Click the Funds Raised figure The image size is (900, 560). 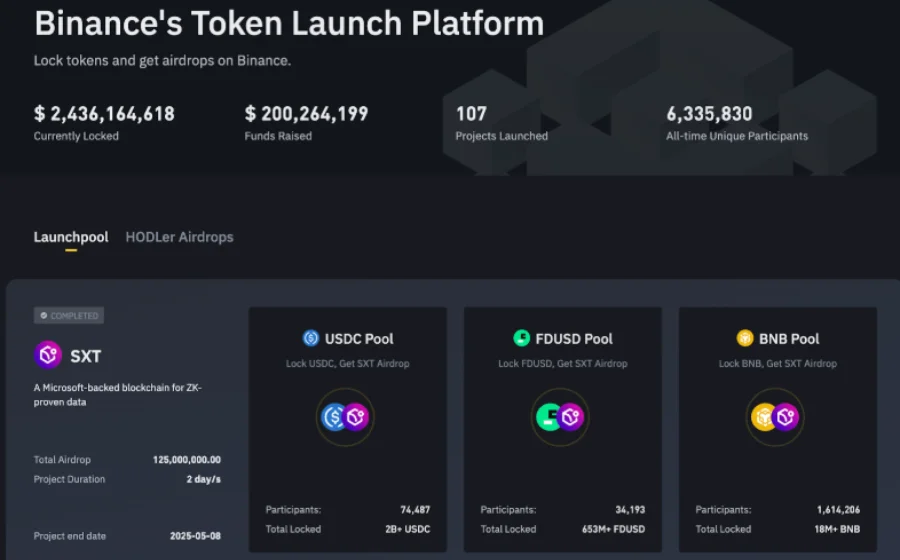point(307,114)
